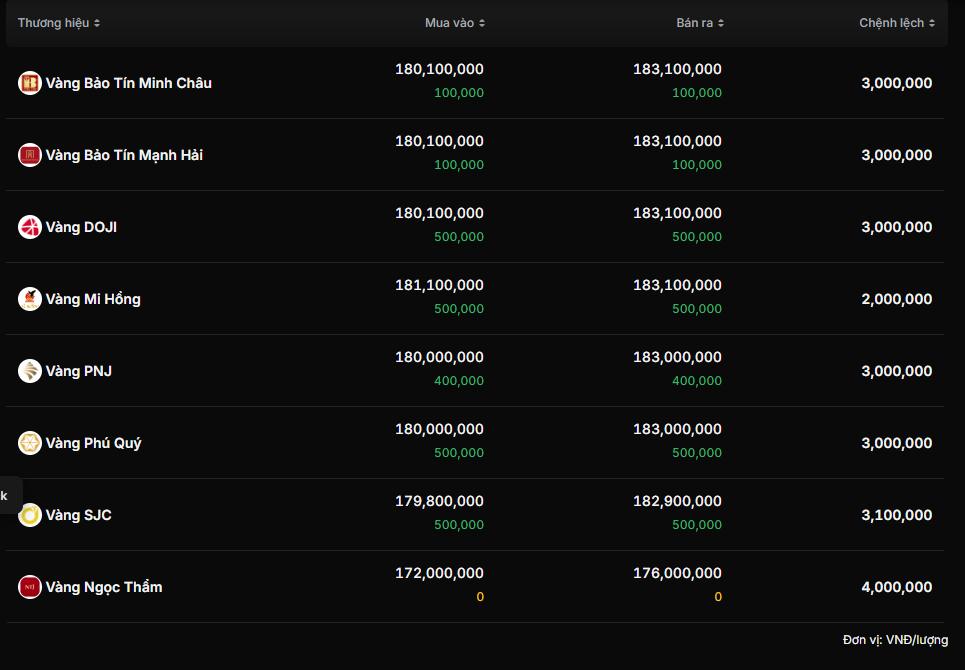Click the left edge side tab
Viewport: 965px width, 670px height.
click(8, 495)
